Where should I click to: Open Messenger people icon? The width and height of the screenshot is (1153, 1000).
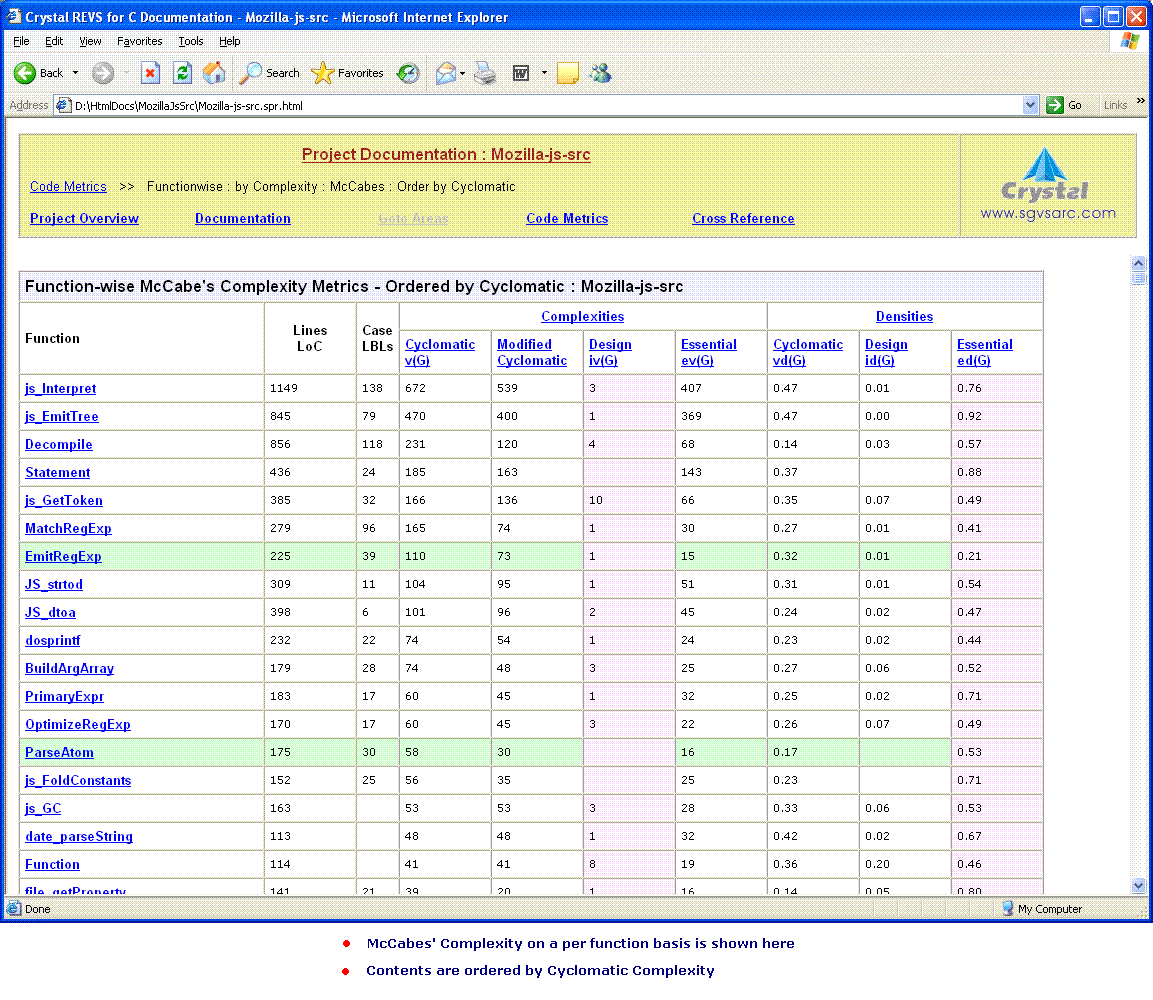[x=601, y=73]
